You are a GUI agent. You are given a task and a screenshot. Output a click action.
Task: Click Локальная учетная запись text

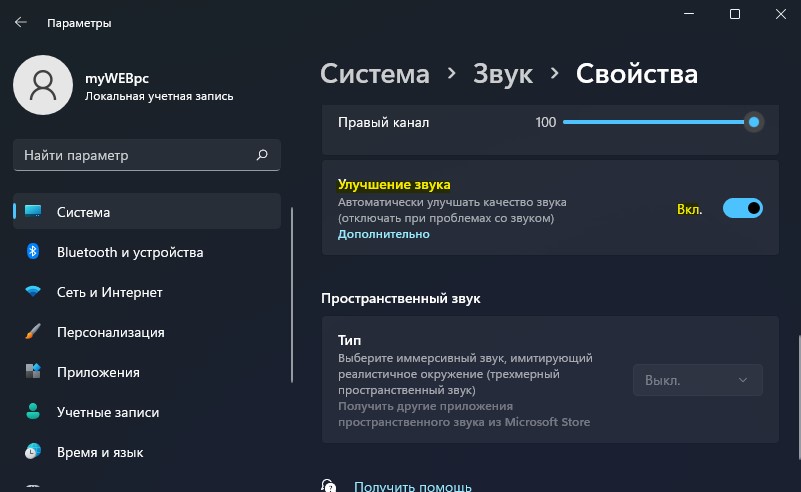[x=159, y=96]
